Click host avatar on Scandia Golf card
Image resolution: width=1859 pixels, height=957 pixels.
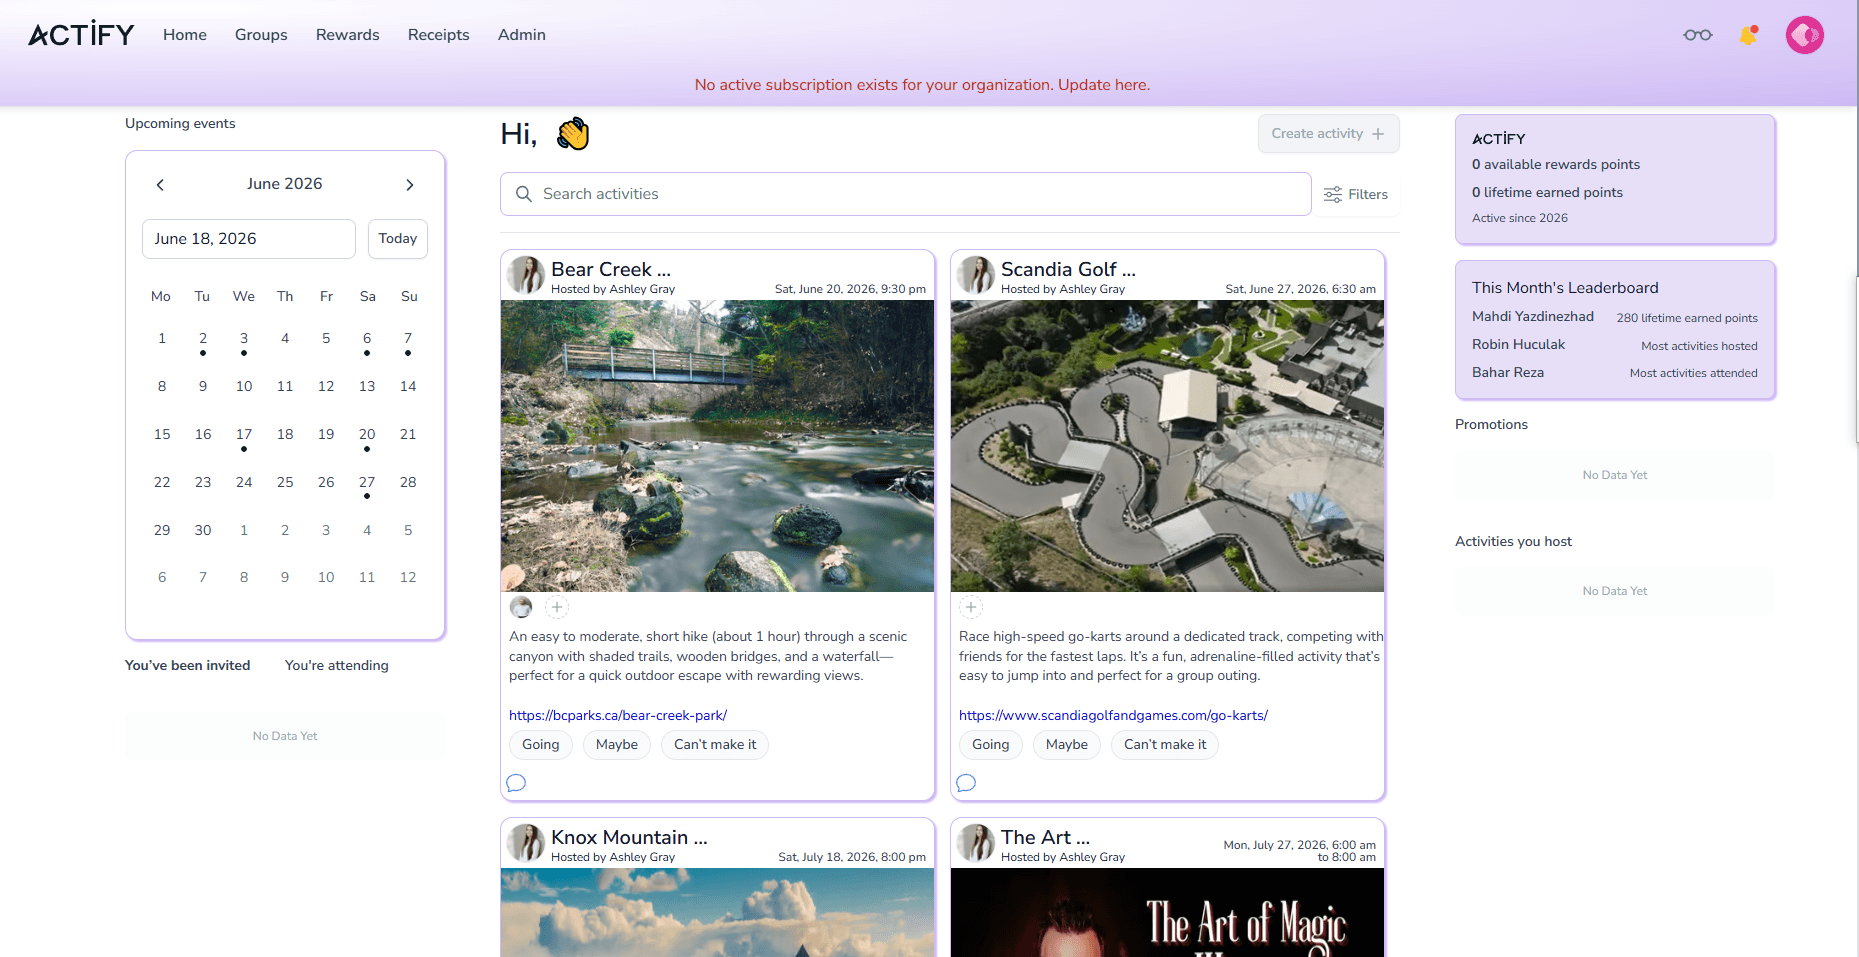976,274
